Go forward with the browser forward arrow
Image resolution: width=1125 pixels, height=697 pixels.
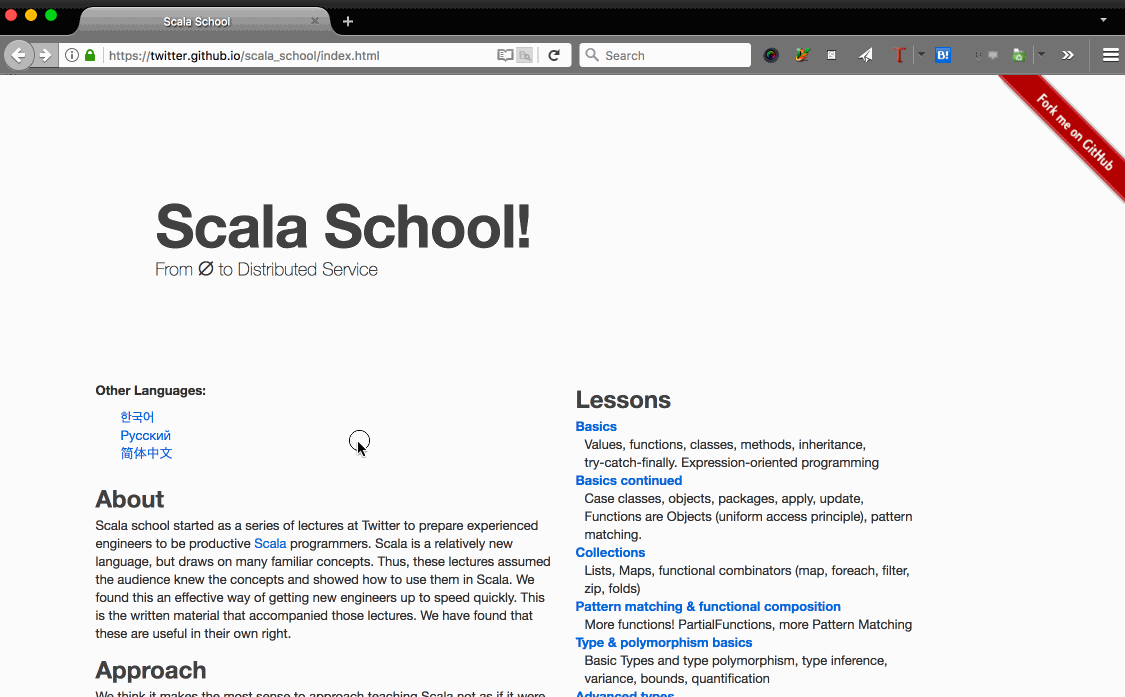45,55
